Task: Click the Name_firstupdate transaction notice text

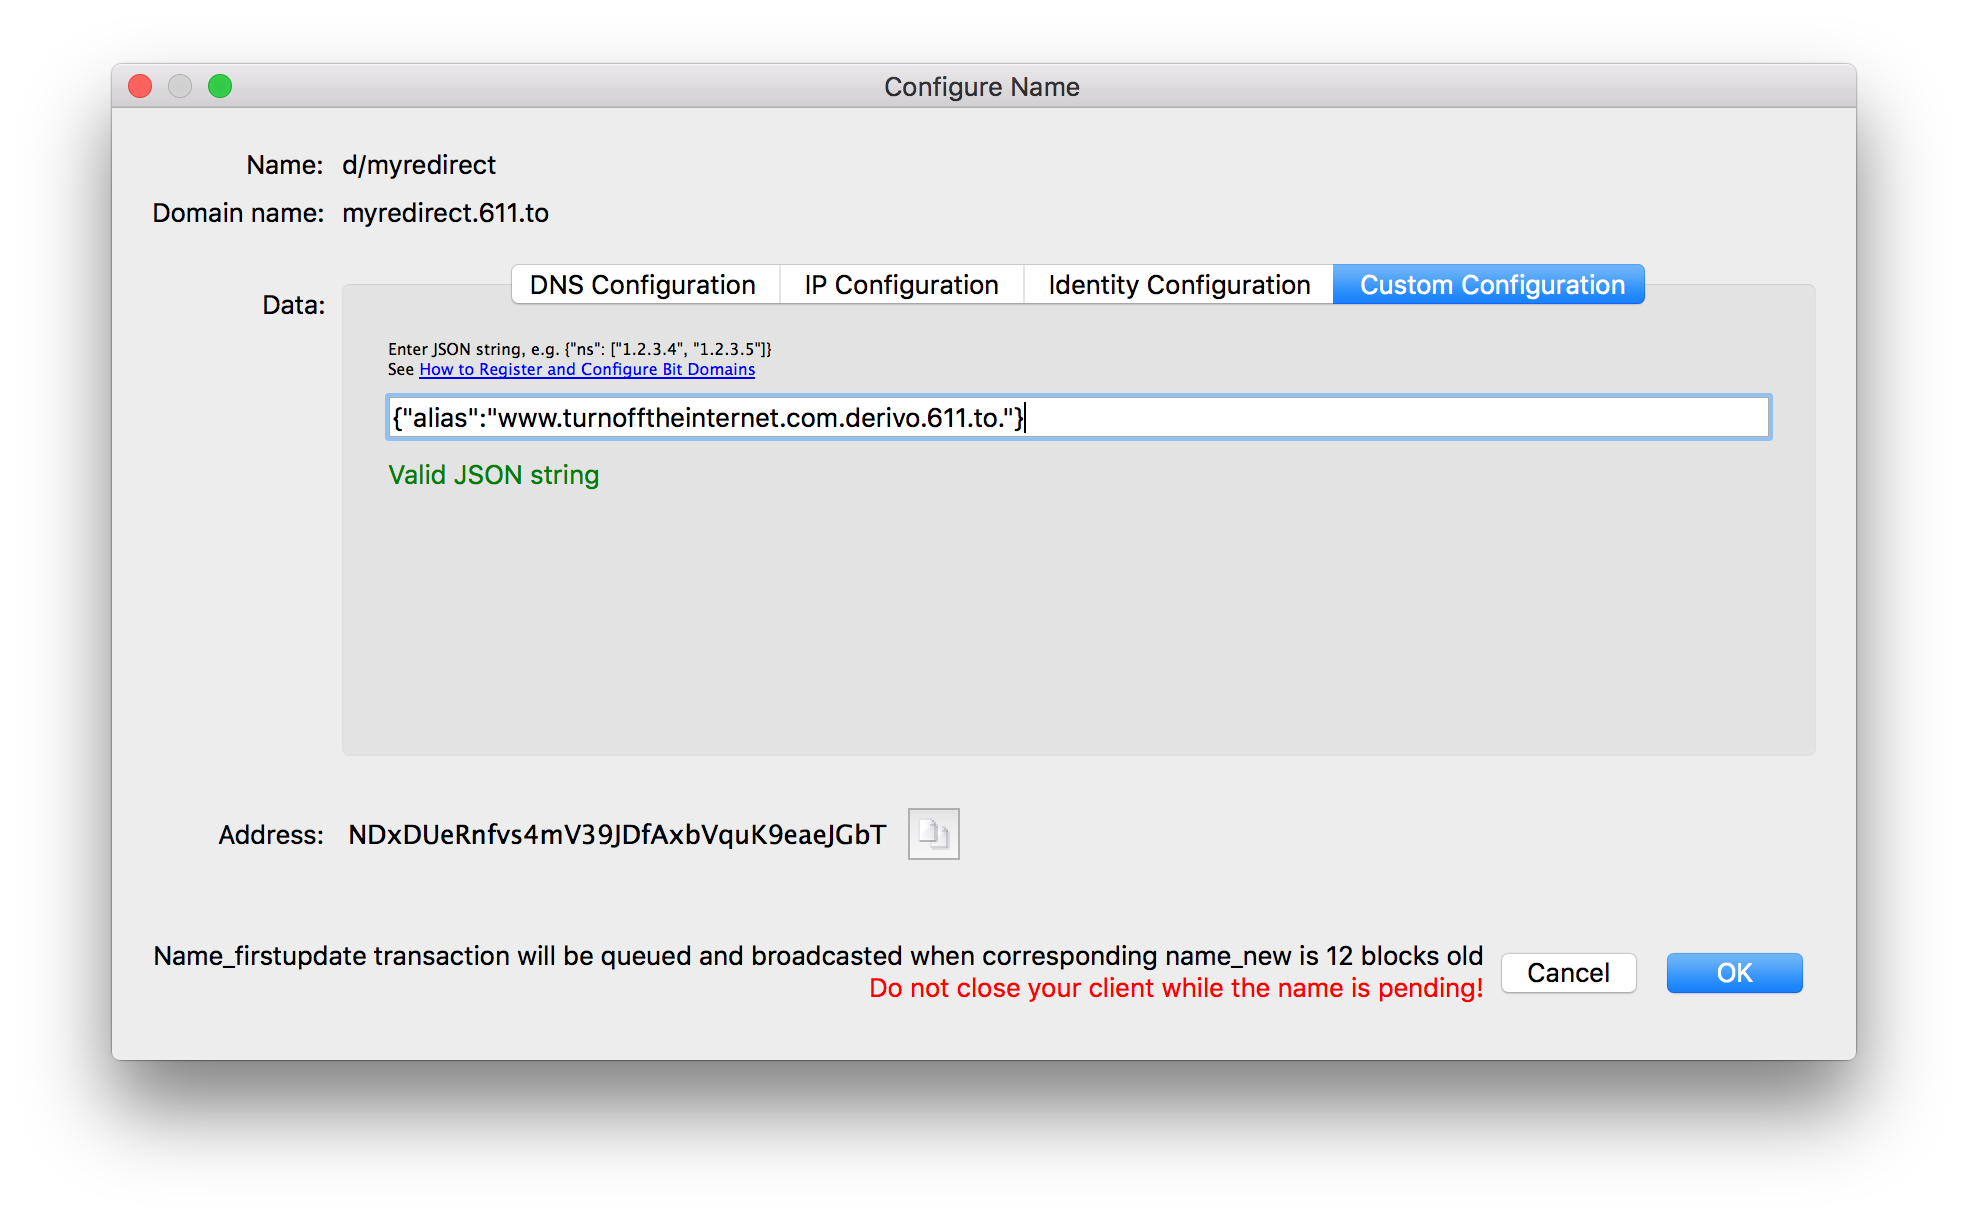Action: 817,956
